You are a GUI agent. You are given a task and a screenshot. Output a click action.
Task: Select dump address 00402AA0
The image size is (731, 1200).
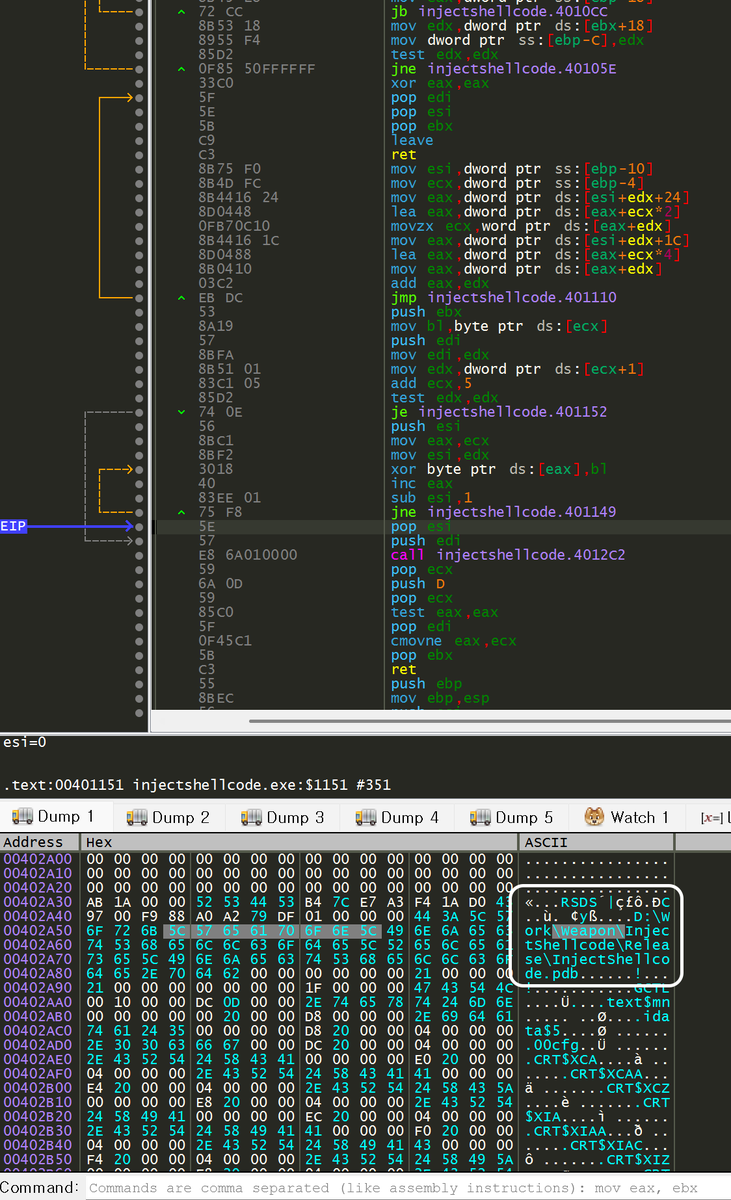pos(38,1002)
